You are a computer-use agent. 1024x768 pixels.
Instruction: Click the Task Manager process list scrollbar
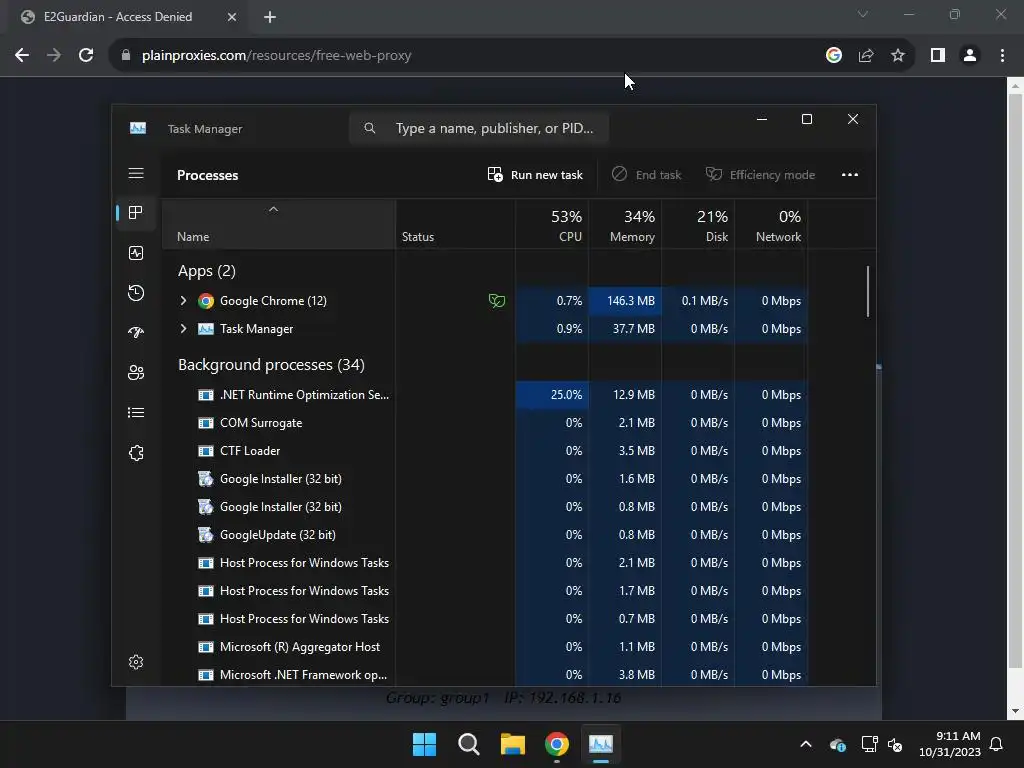click(868, 291)
